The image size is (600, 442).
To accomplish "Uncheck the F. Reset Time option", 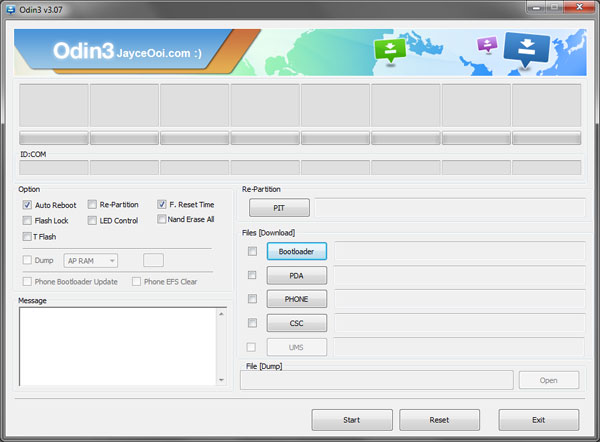I will pyautogui.click(x=161, y=204).
